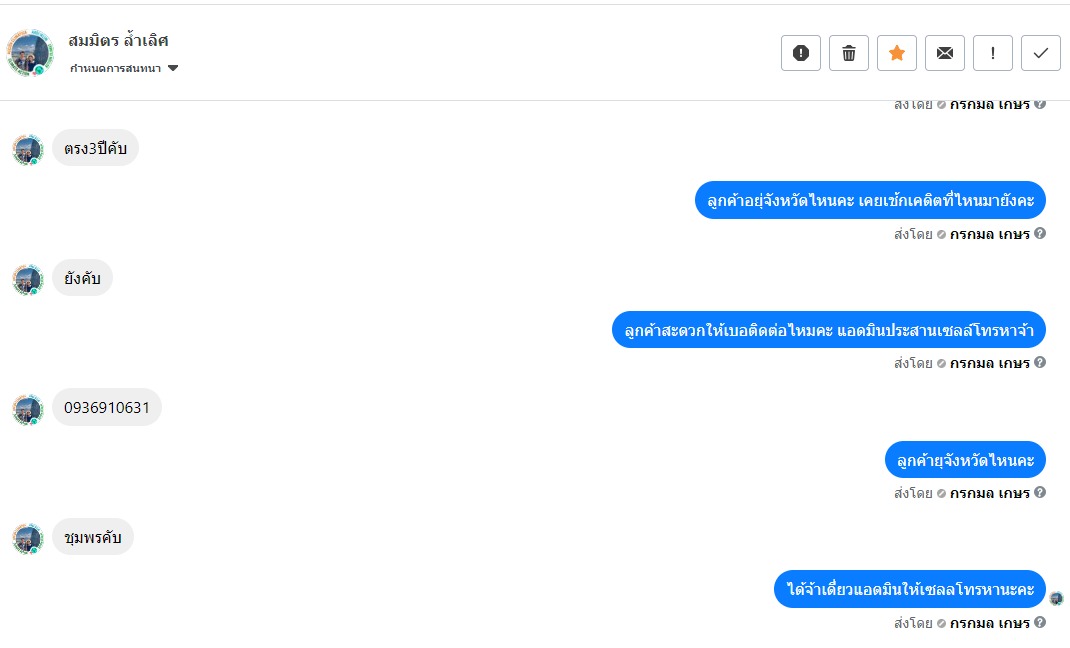
Task: Open sender name กรกมล เกษร under province question
Action: [989, 492]
